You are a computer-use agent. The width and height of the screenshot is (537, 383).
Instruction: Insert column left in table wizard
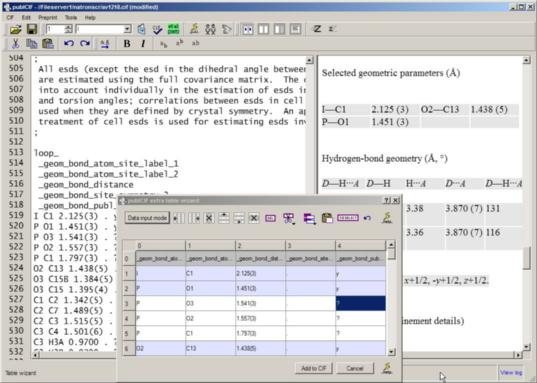pos(178,218)
